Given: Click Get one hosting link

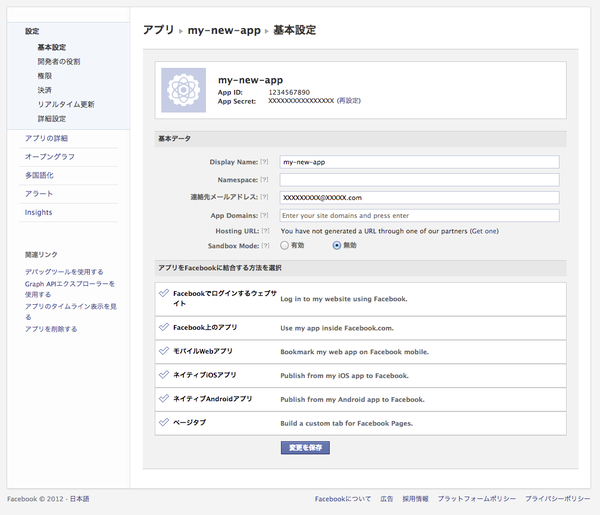Looking at the screenshot, I should tap(484, 231).
